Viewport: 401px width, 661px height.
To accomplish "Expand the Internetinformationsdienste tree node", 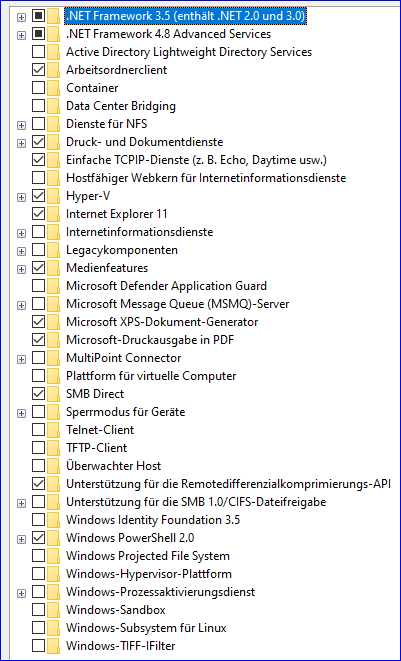I will tap(21, 233).
